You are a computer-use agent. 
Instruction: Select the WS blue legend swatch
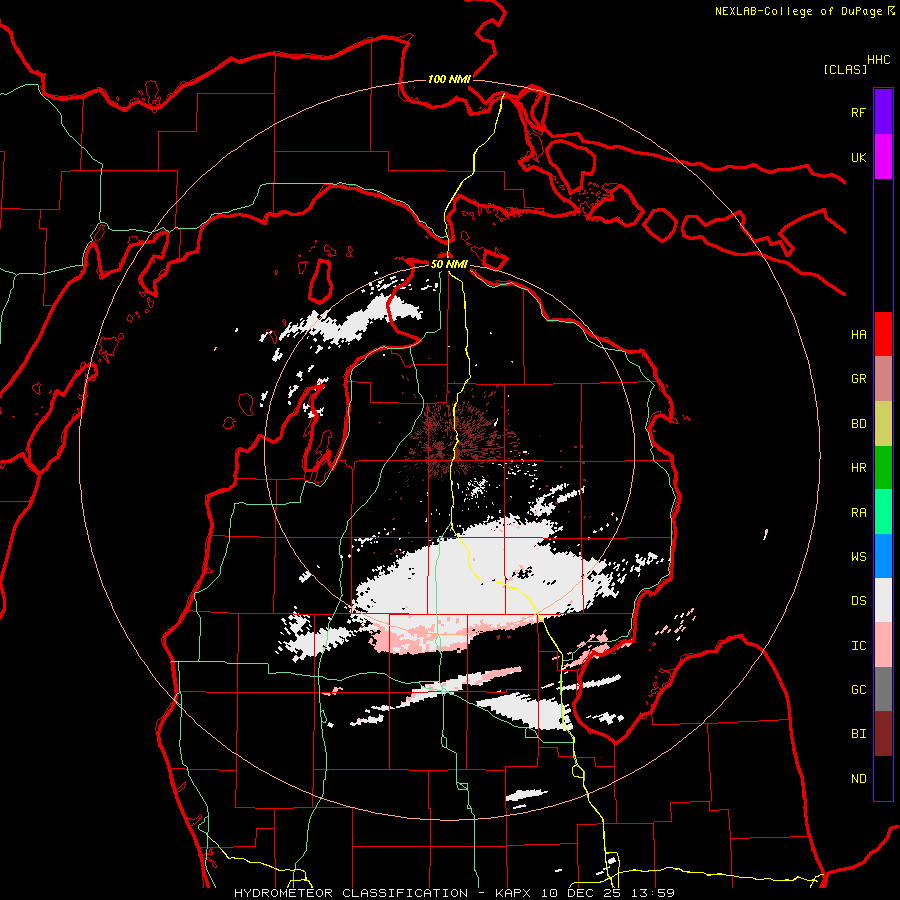coord(883,556)
